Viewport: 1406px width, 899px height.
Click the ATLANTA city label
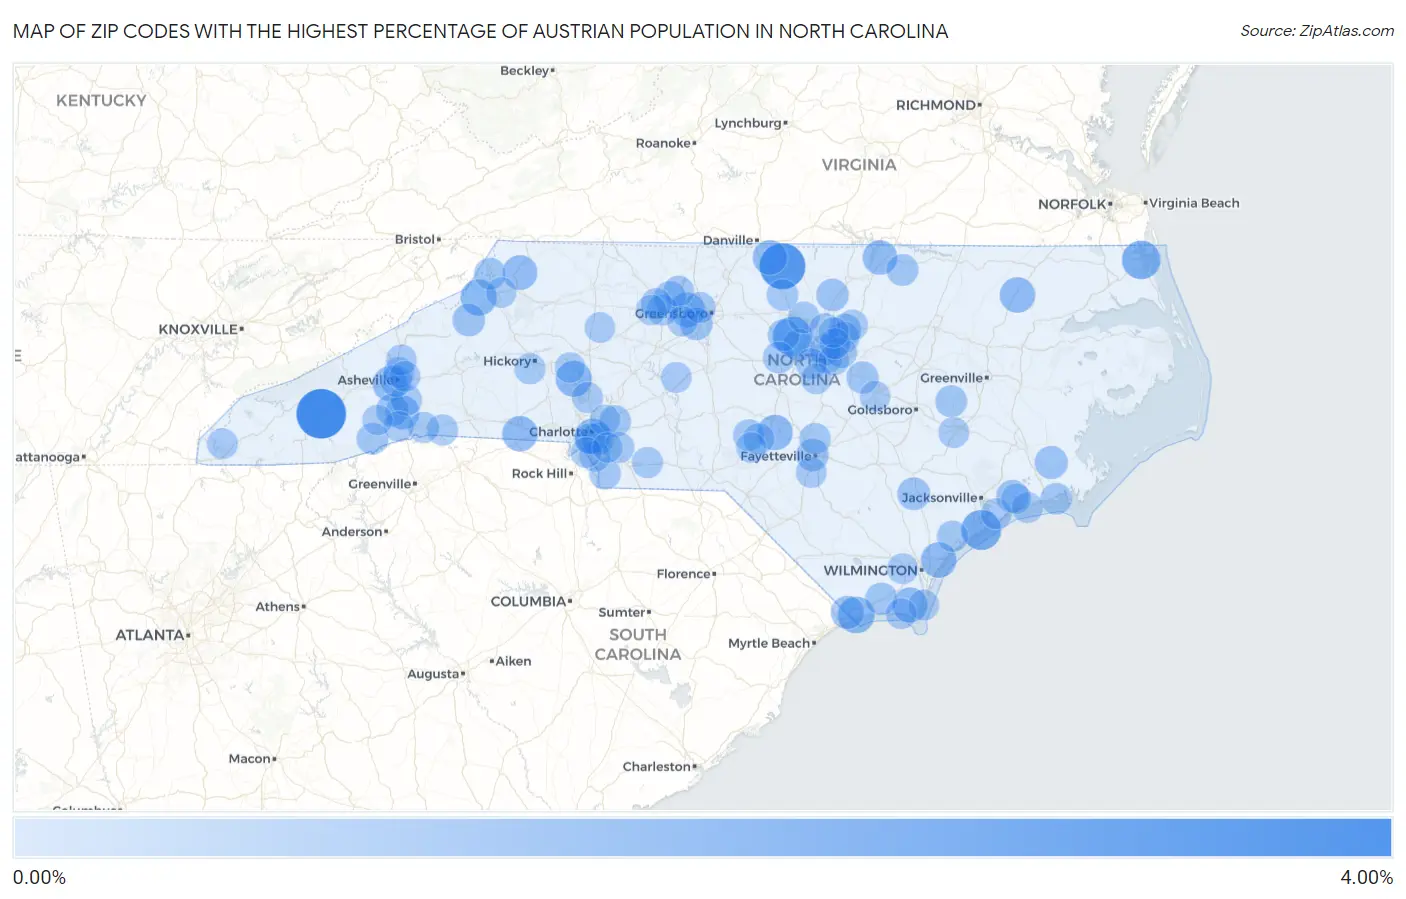pos(150,635)
